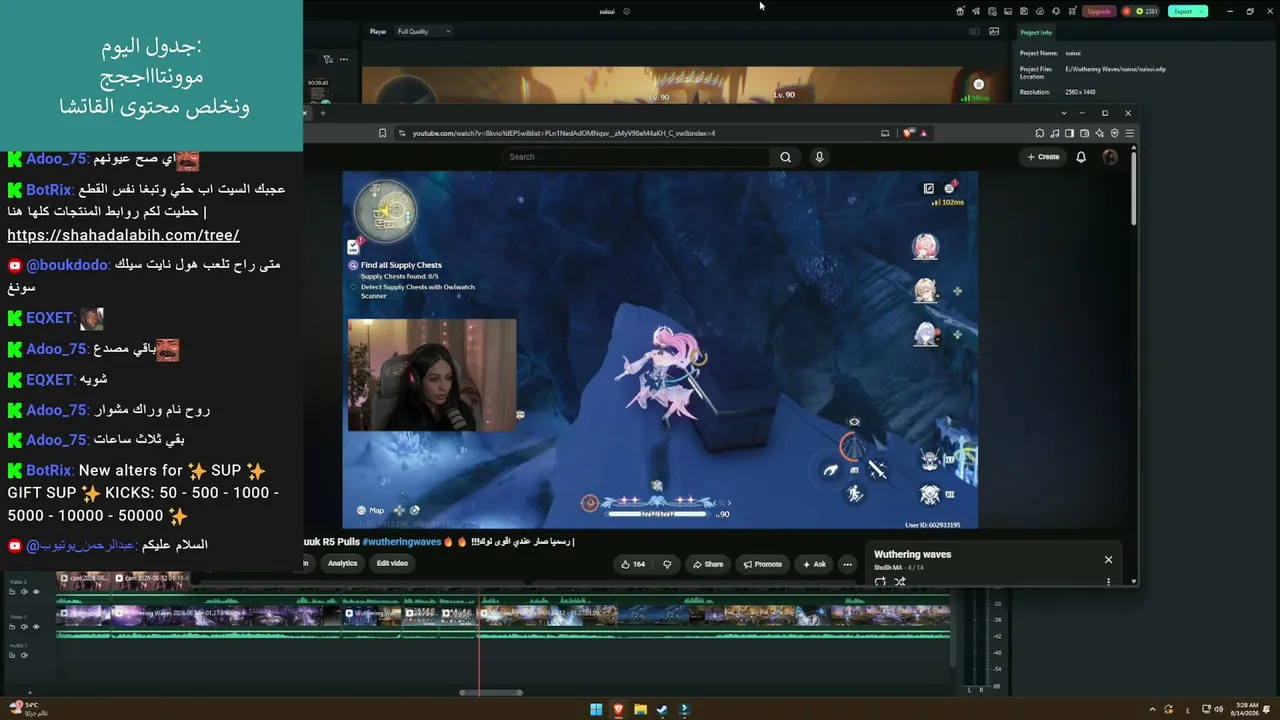
Task: Open the media panel three-dot options
Action: click(345, 59)
